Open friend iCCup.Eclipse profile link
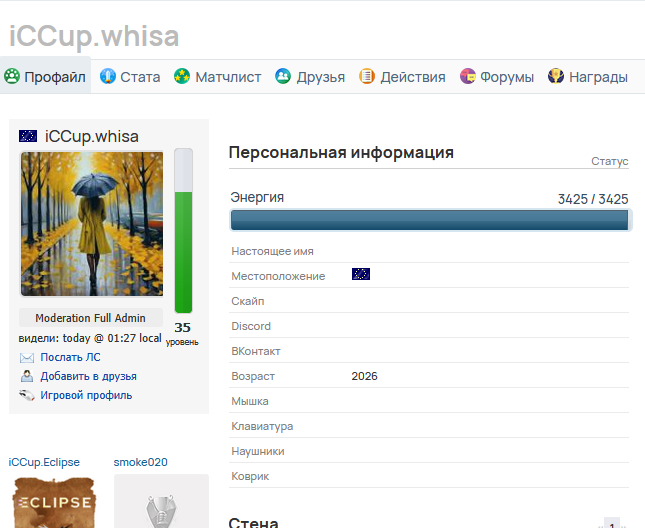 click(x=44, y=462)
